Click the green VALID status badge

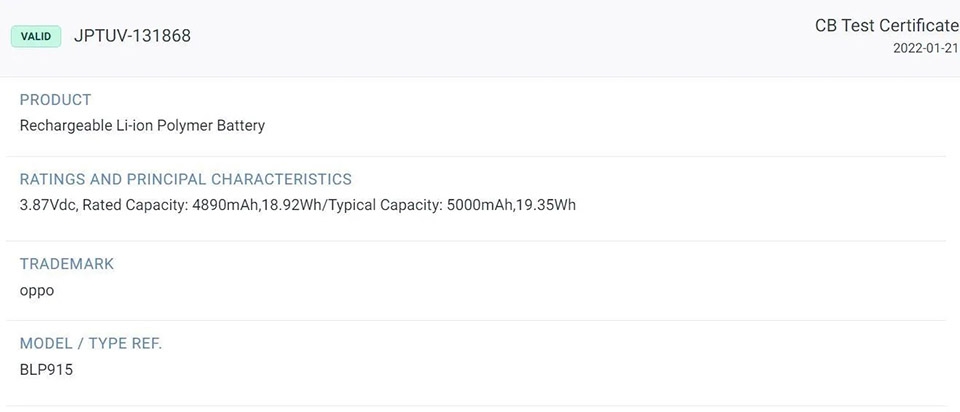coord(36,36)
